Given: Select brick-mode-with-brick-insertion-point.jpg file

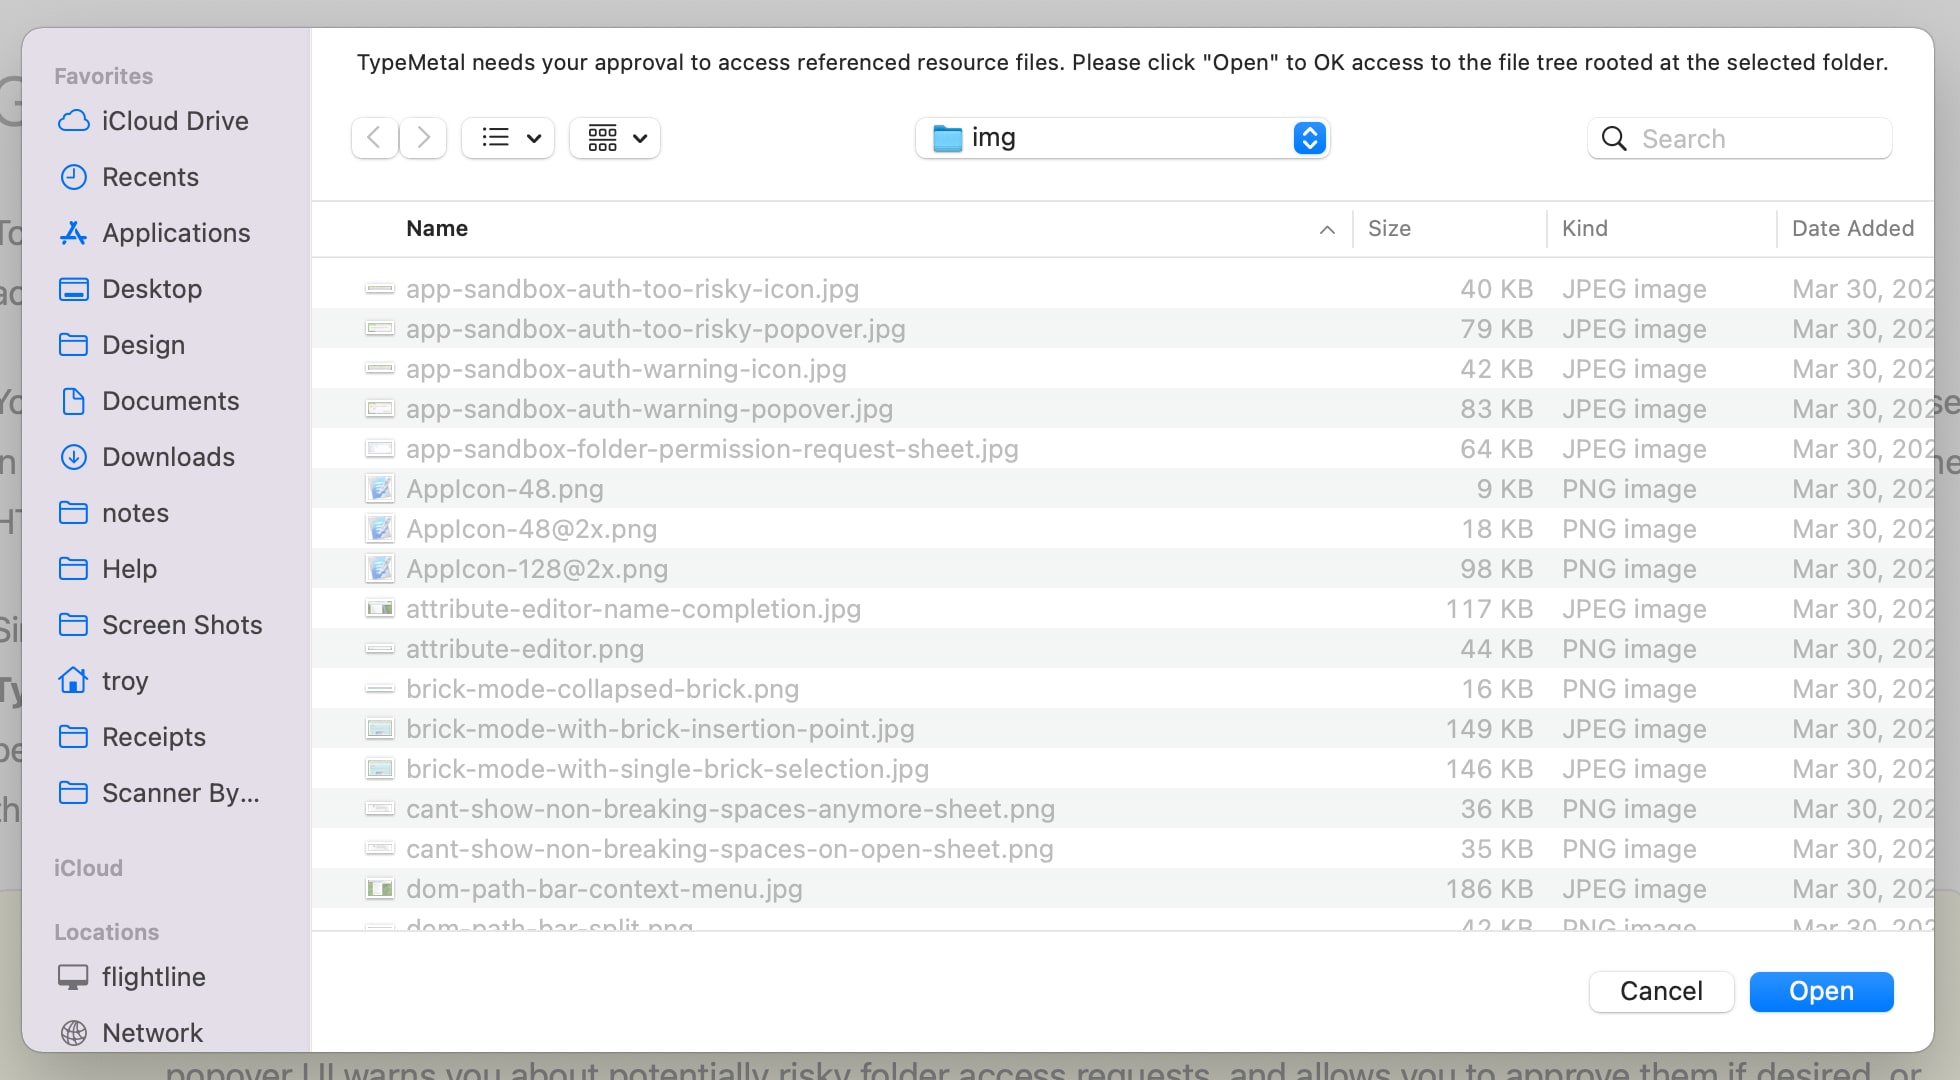Looking at the screenshot, I should pos(1122,729).
